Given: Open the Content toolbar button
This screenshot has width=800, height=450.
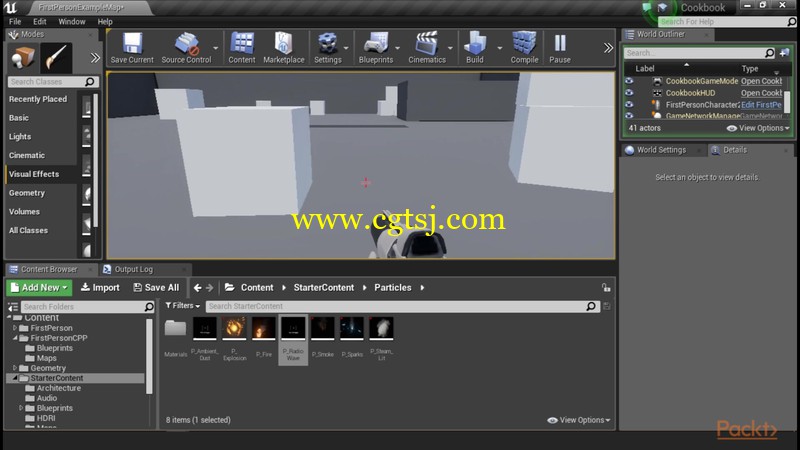Looking at the screenshot, I should point(242,47).
